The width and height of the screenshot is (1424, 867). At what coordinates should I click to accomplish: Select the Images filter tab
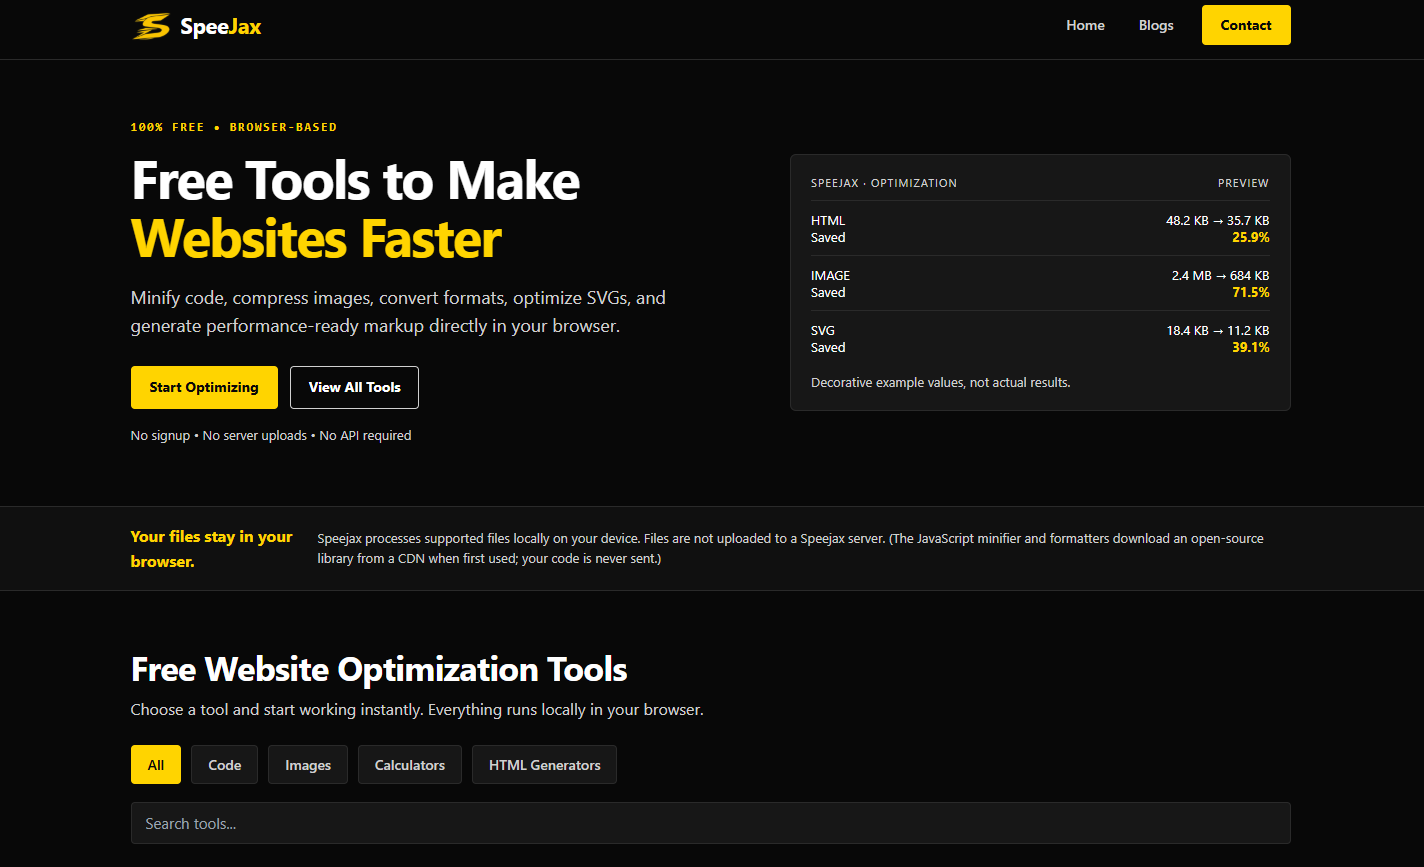308,765
